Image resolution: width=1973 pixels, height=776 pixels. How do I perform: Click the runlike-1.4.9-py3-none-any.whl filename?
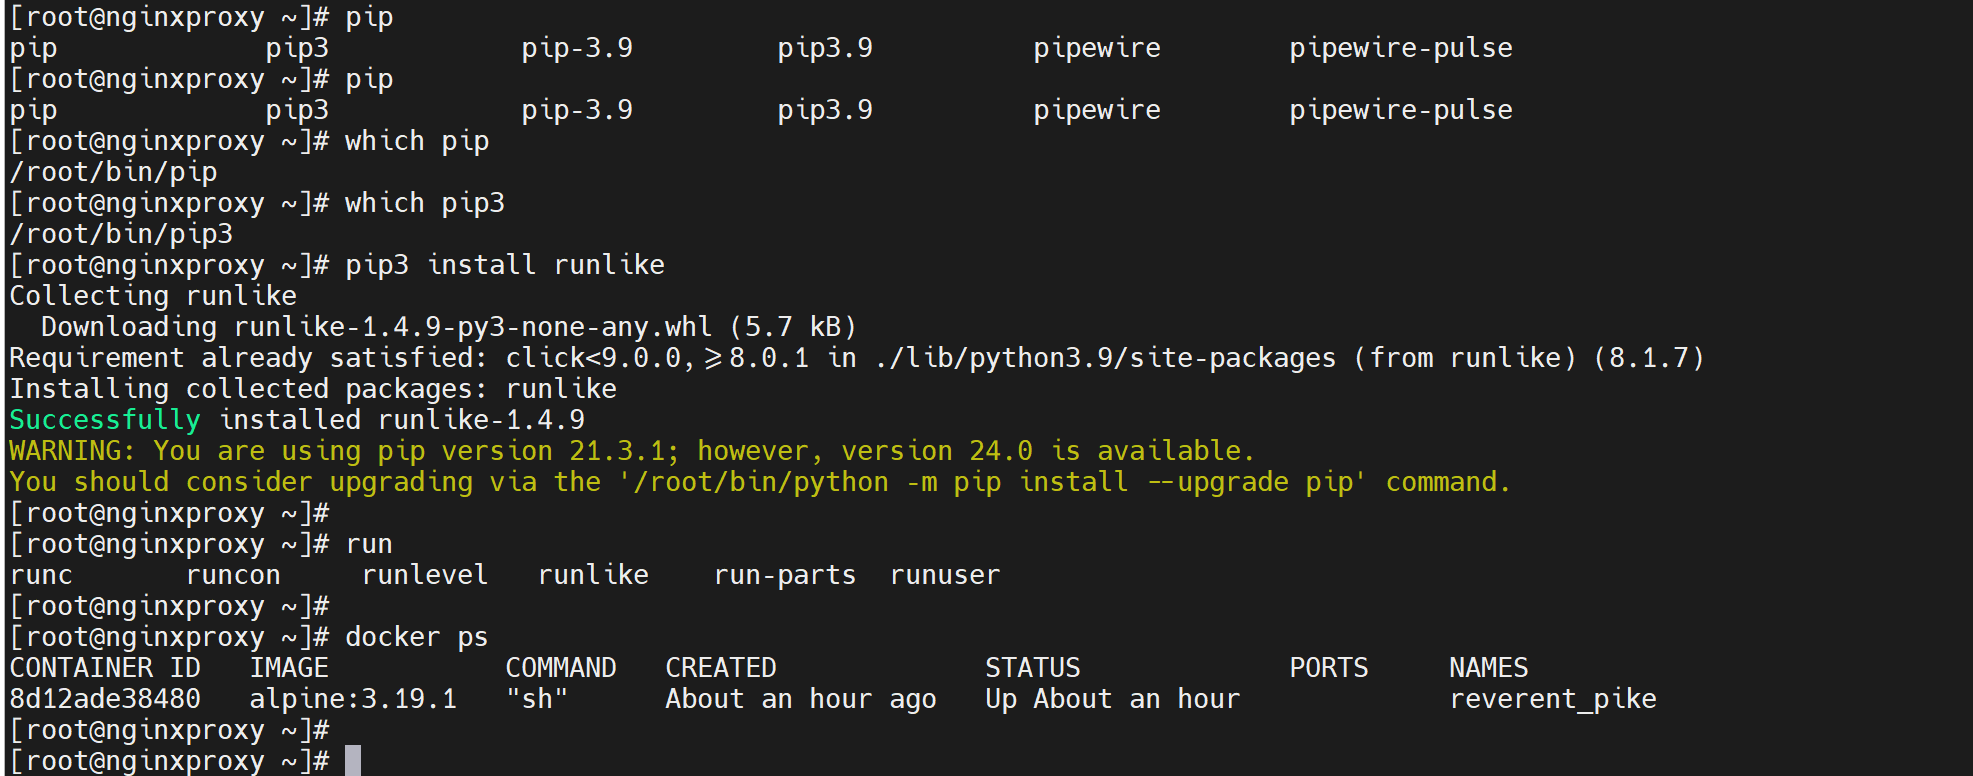472,327
